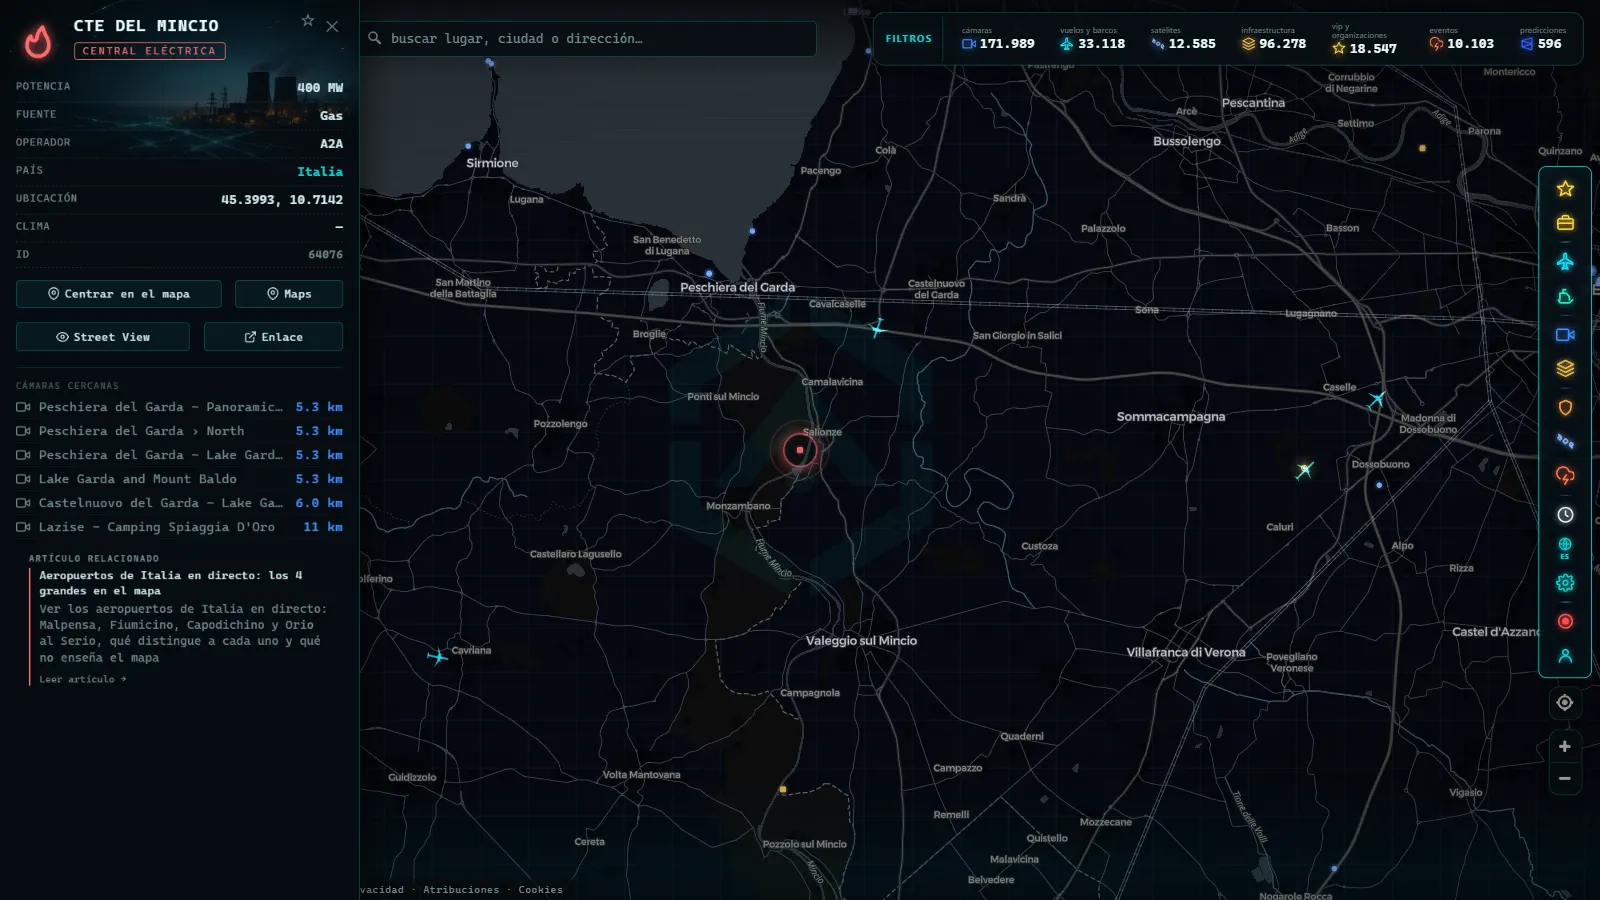
Task: Toggle the vip y organizaciones 18.547 filter
Action: pos(1364,40)
